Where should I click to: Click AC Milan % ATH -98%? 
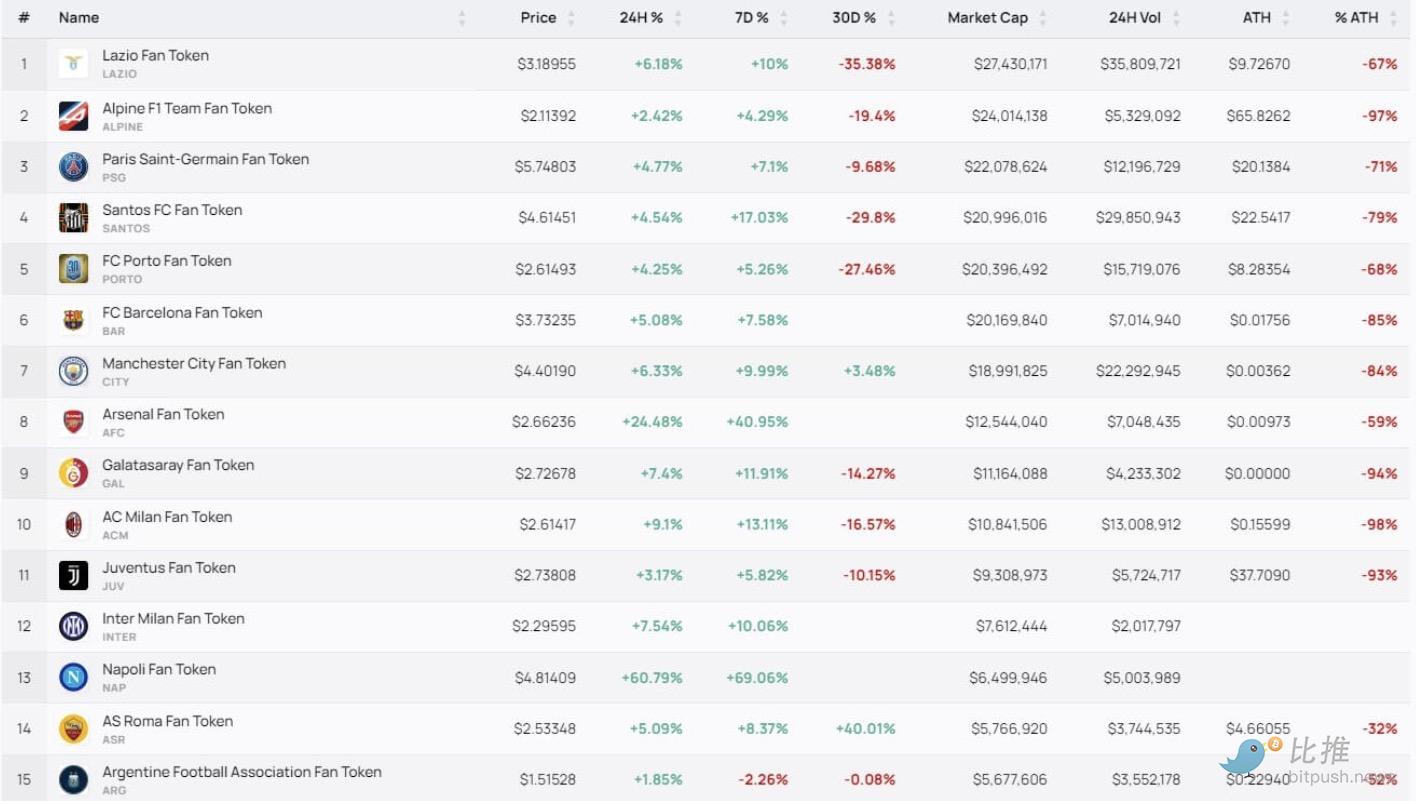click(x=1379, y=524)
